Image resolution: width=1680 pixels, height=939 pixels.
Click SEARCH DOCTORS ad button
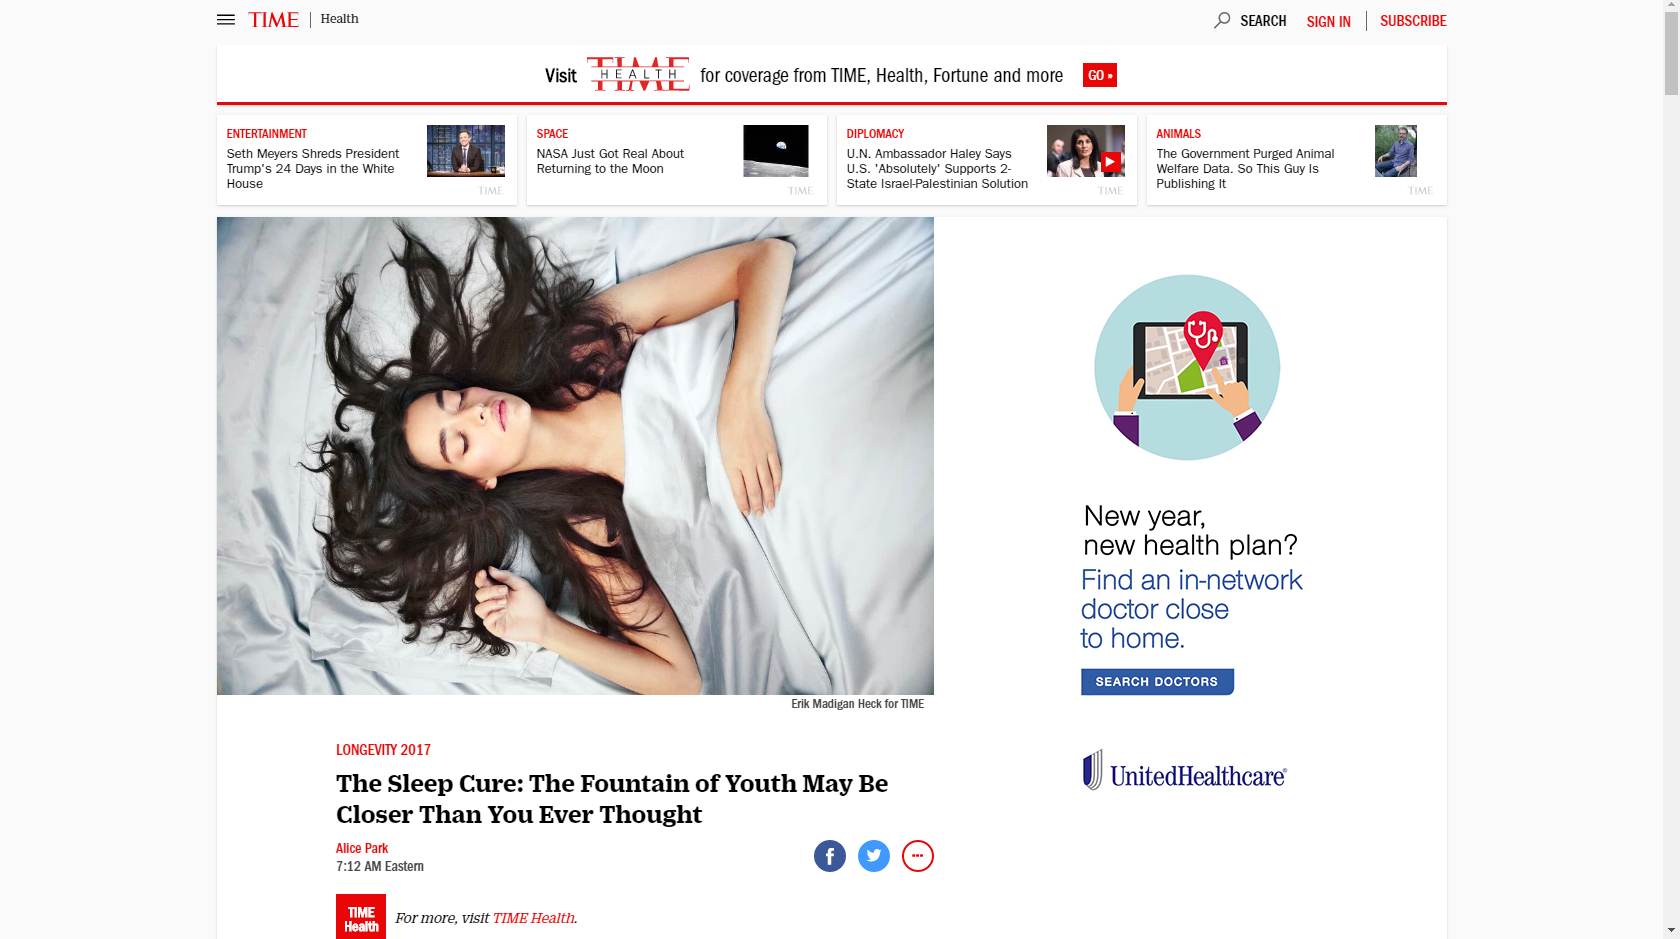tap(1157, 682)
